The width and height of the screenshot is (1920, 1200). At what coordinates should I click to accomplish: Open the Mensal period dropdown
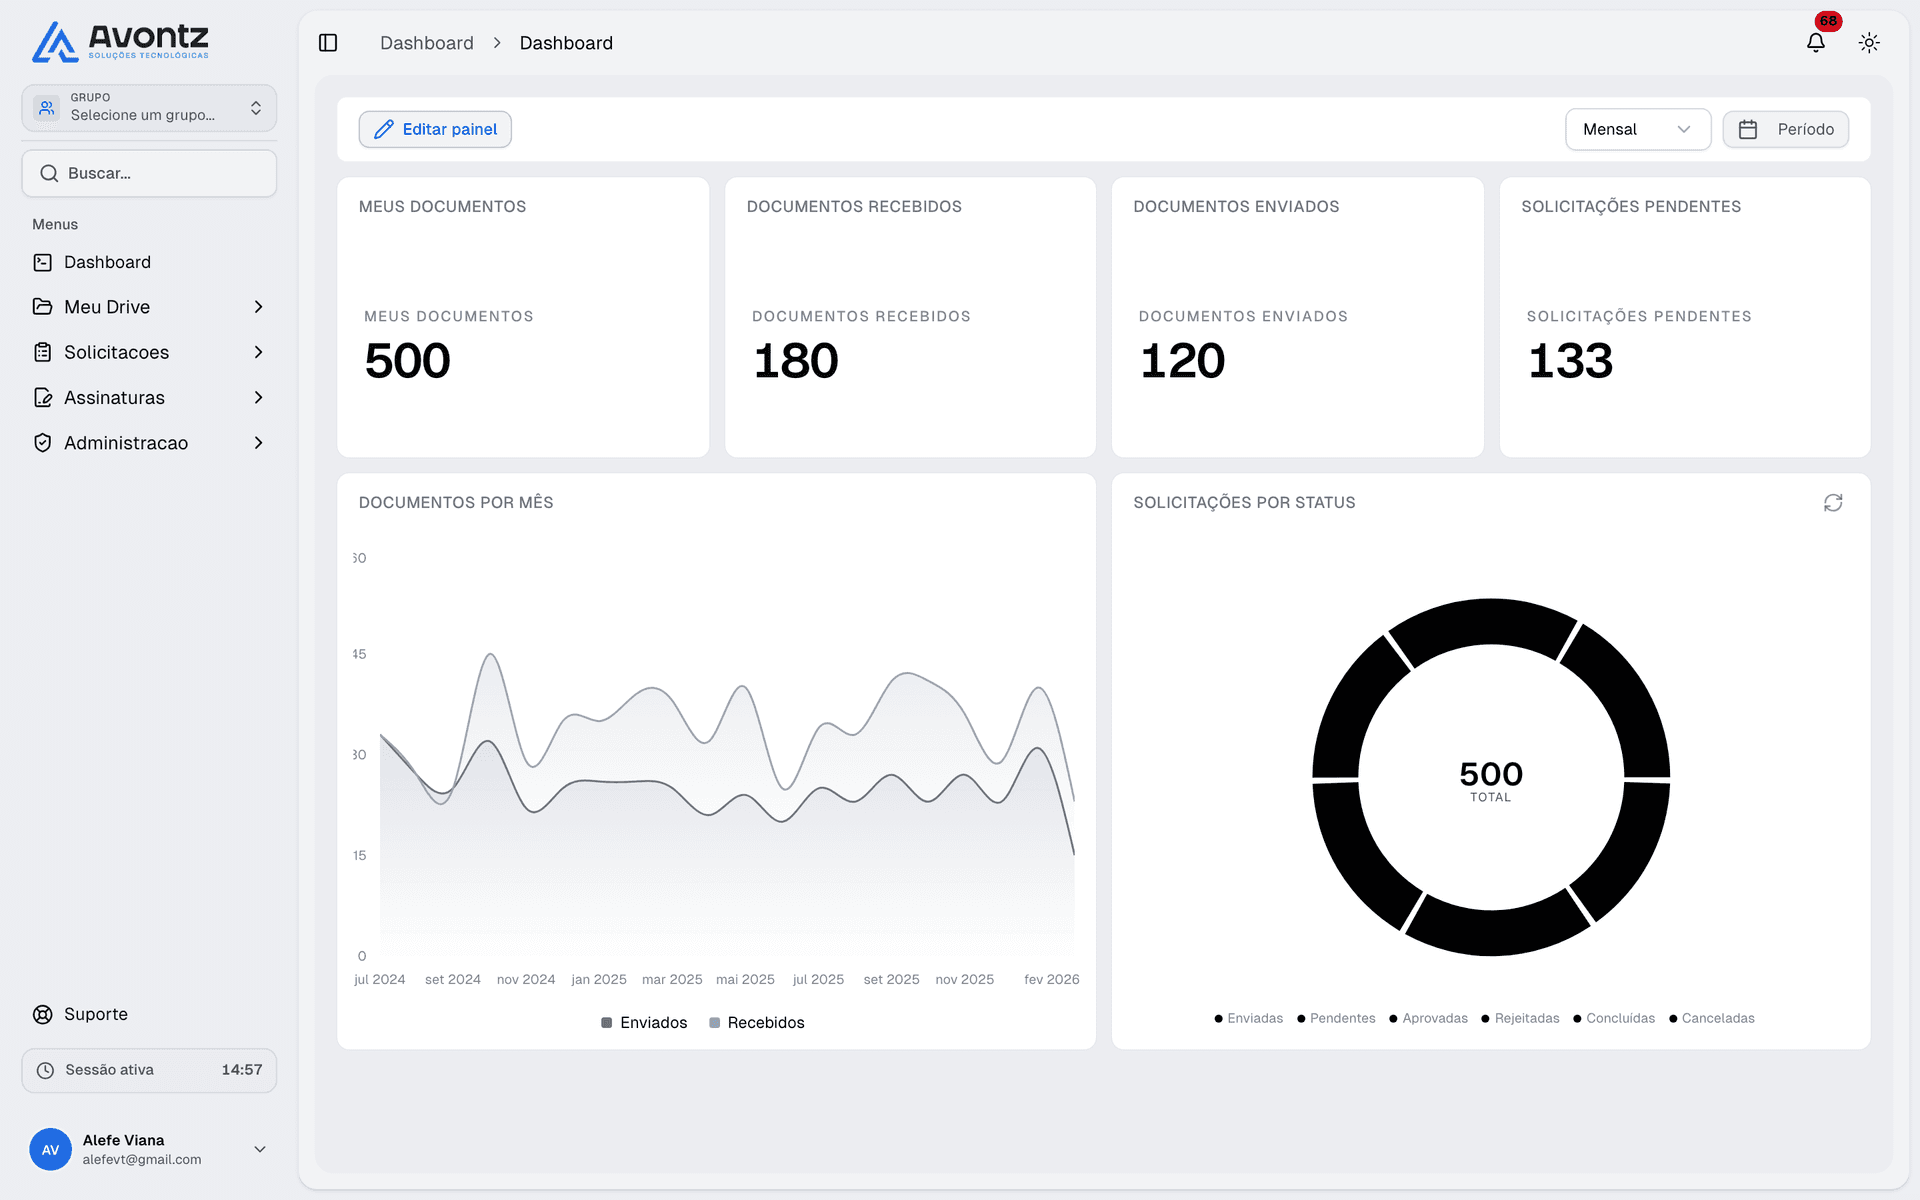[1637, 129]
